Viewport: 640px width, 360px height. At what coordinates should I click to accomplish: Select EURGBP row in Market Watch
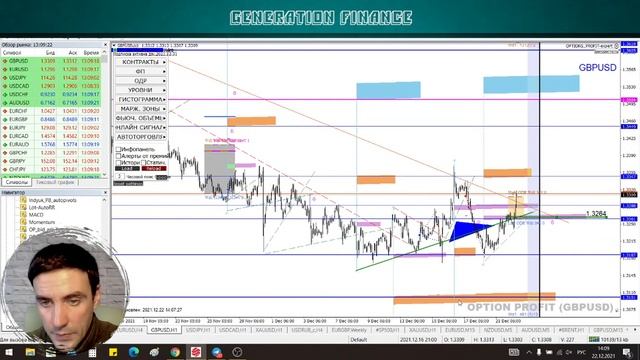[x=51, y=120]
